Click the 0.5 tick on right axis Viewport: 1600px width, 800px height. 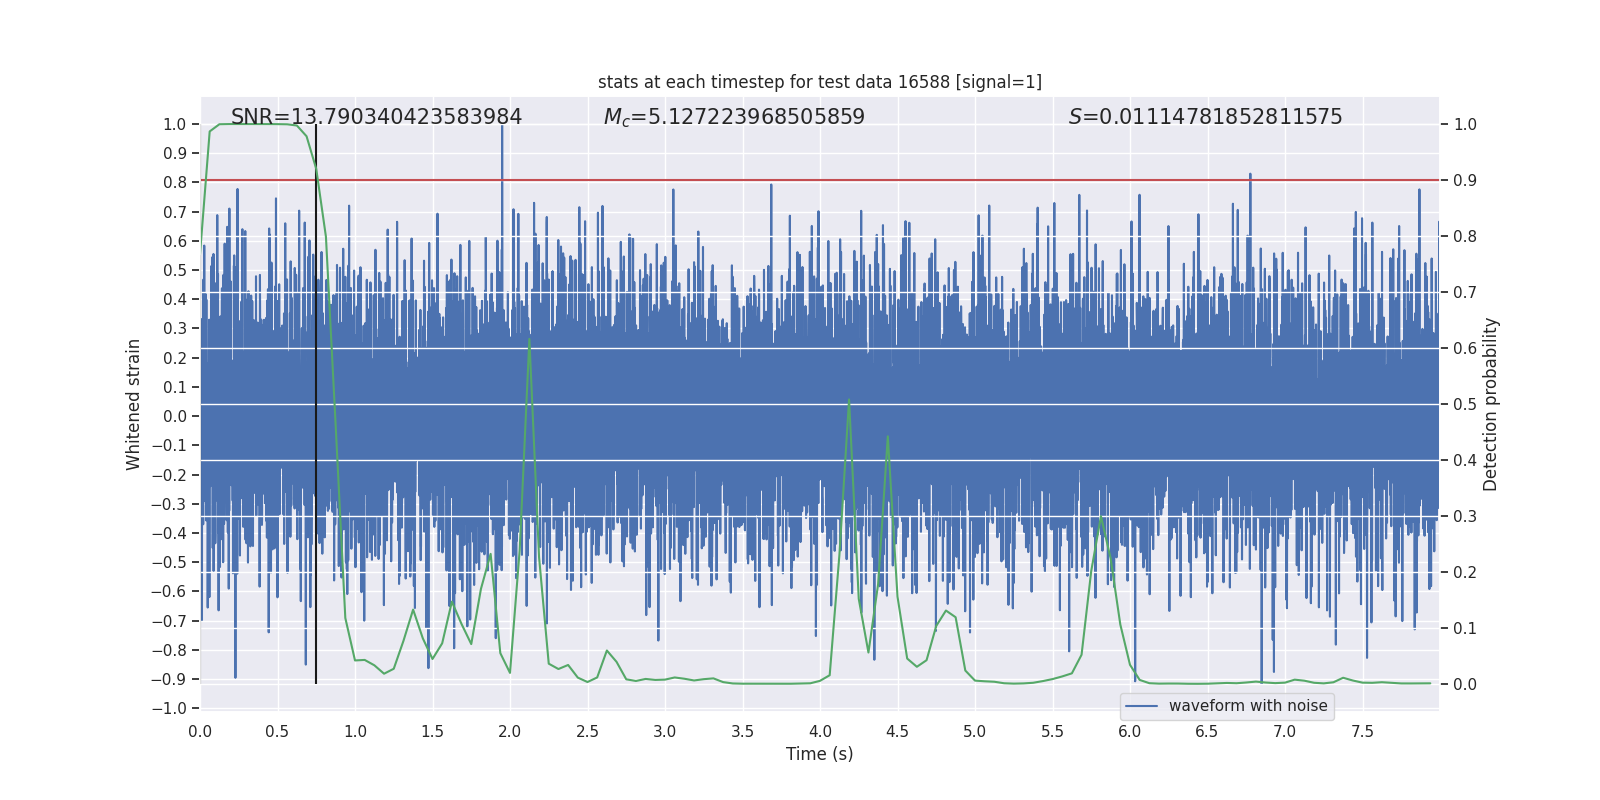click(x=1465, y=405)
